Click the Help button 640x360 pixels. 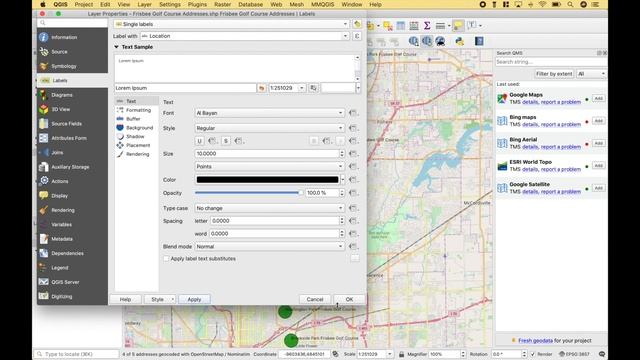(x=125, y=300)
